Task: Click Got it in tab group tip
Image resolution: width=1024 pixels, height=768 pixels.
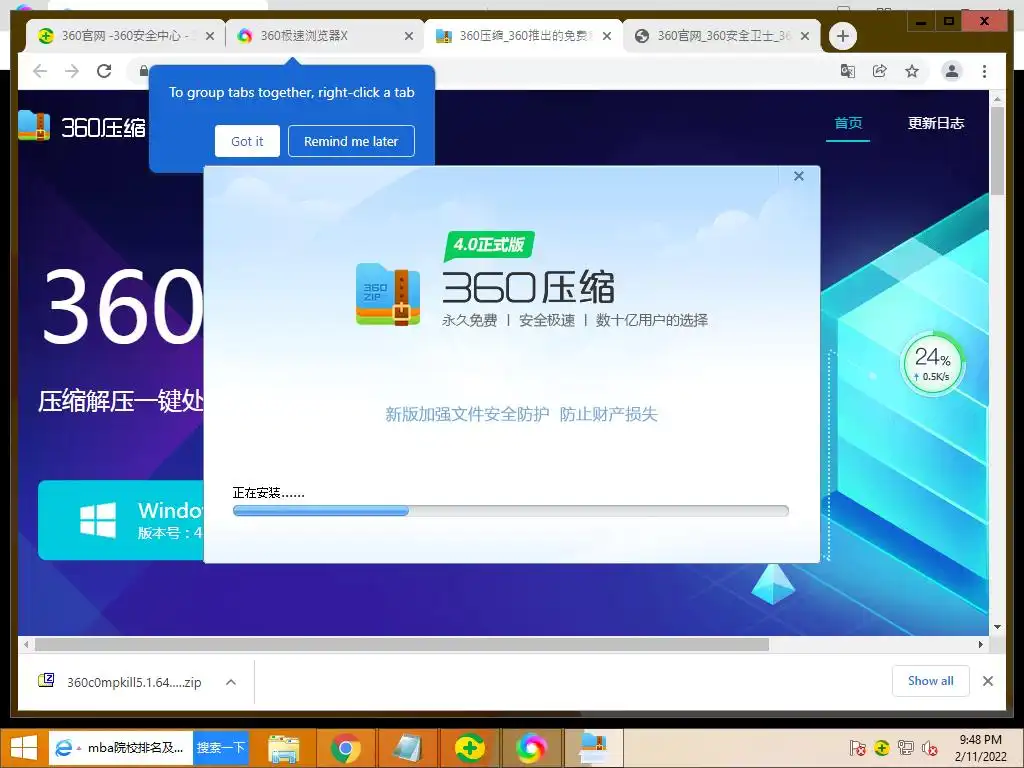Action: tap(247, 141)
